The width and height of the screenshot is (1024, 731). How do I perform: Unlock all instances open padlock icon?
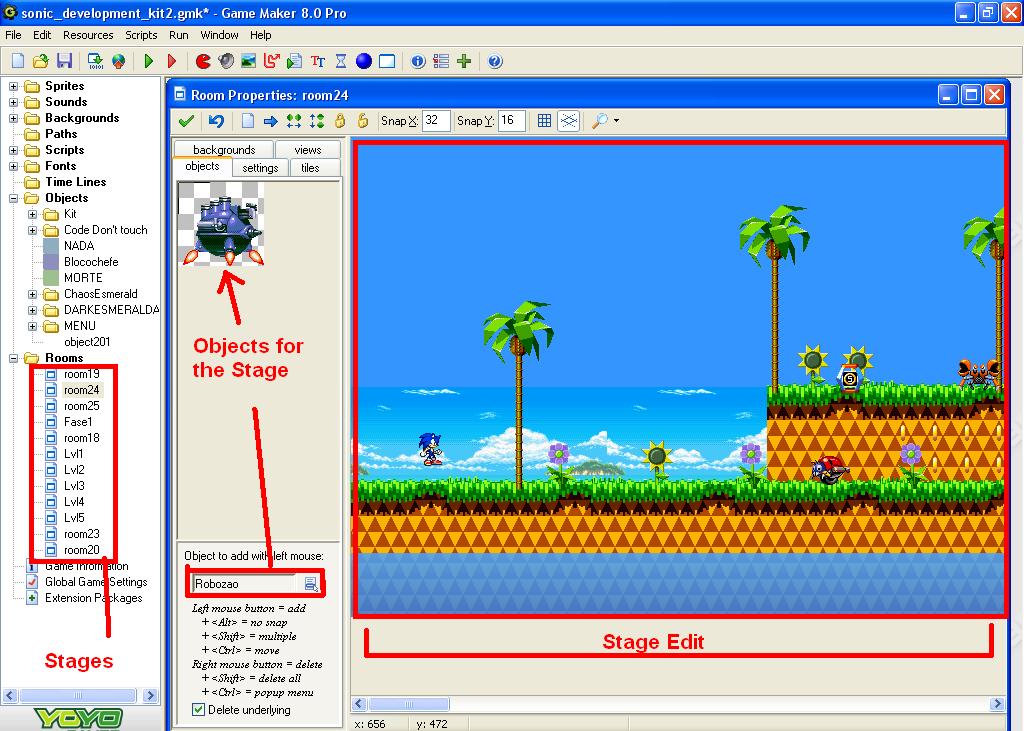pyautogui.click(x=363, y=121)
